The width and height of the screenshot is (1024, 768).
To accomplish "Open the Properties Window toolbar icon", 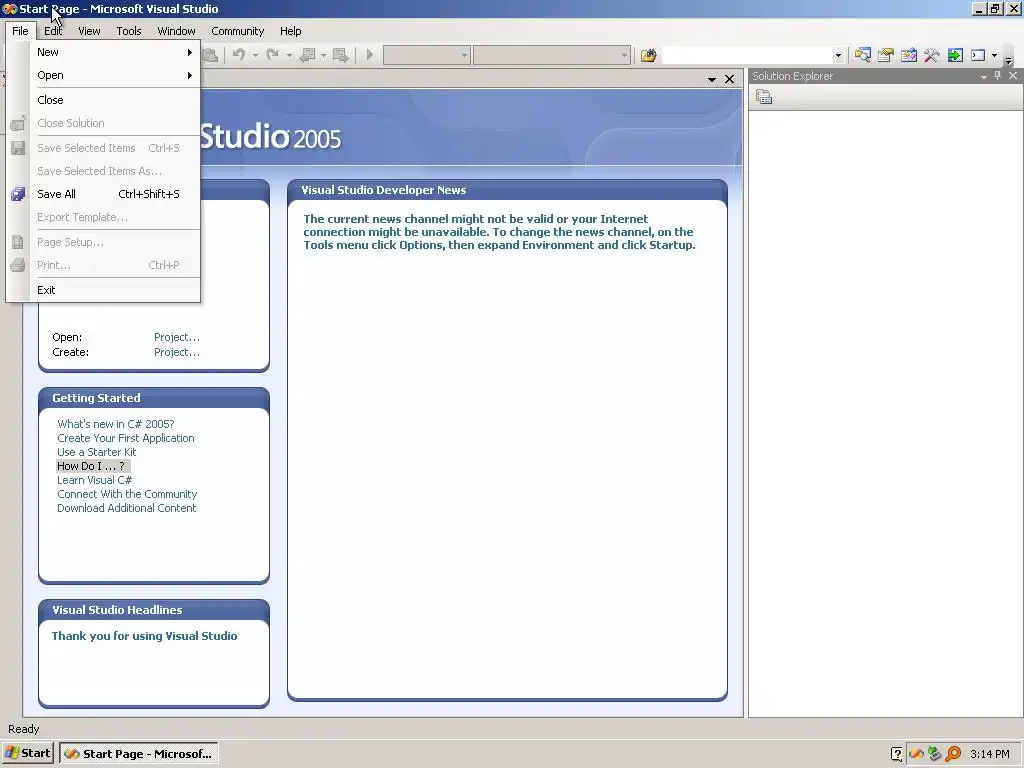I will click(886, 56).
